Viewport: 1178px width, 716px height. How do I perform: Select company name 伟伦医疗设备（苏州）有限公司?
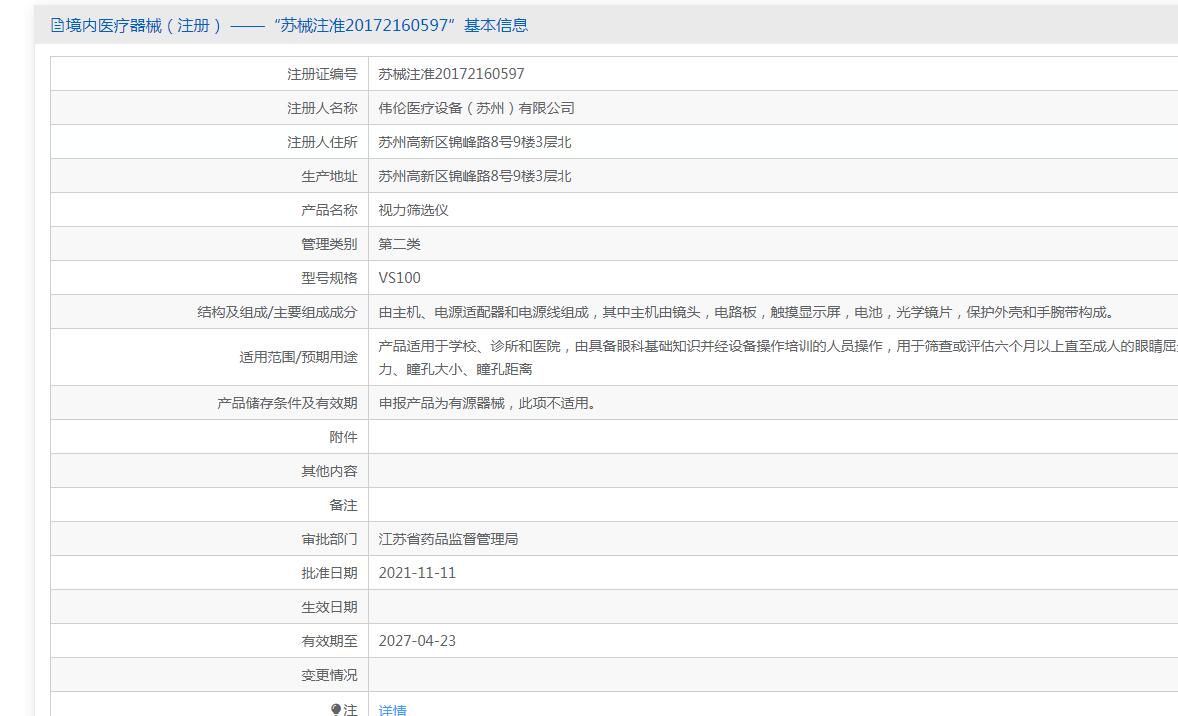point(476,107)
